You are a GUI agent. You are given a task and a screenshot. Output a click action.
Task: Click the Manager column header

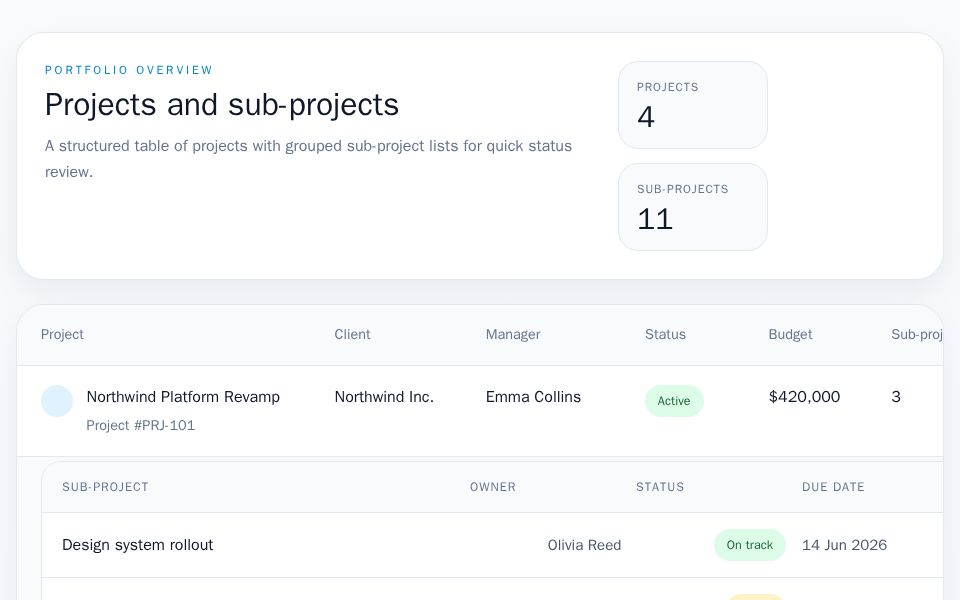(x=512, y=334)
